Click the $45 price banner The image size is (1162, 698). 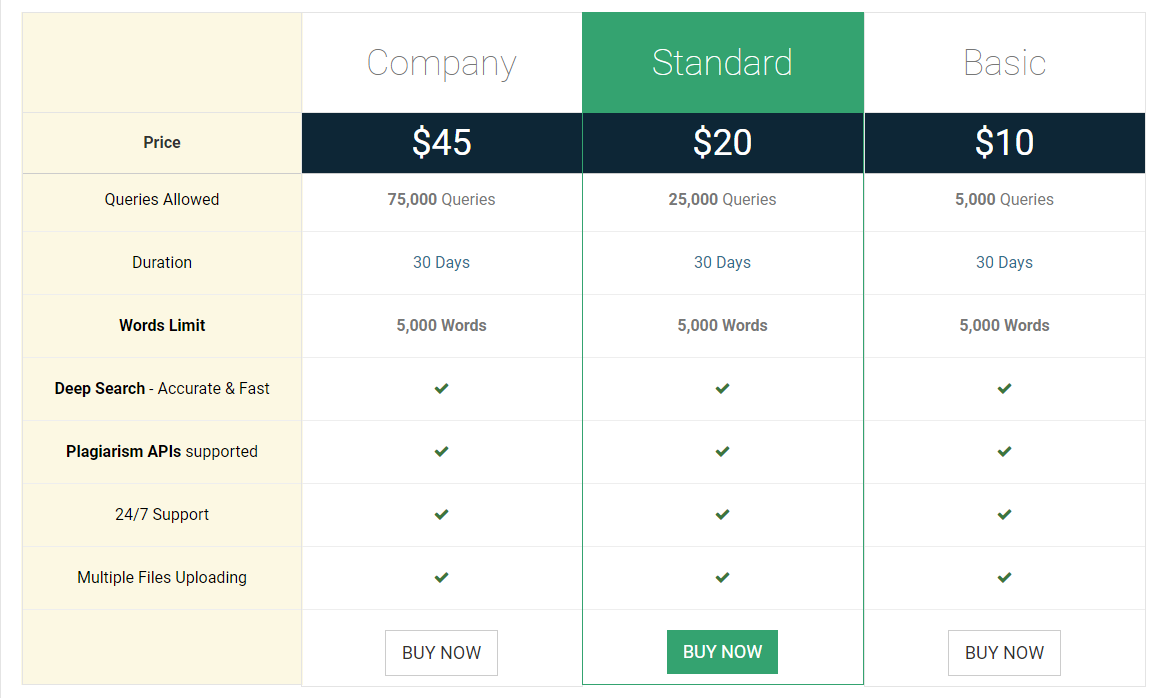[x=442, y=143]
